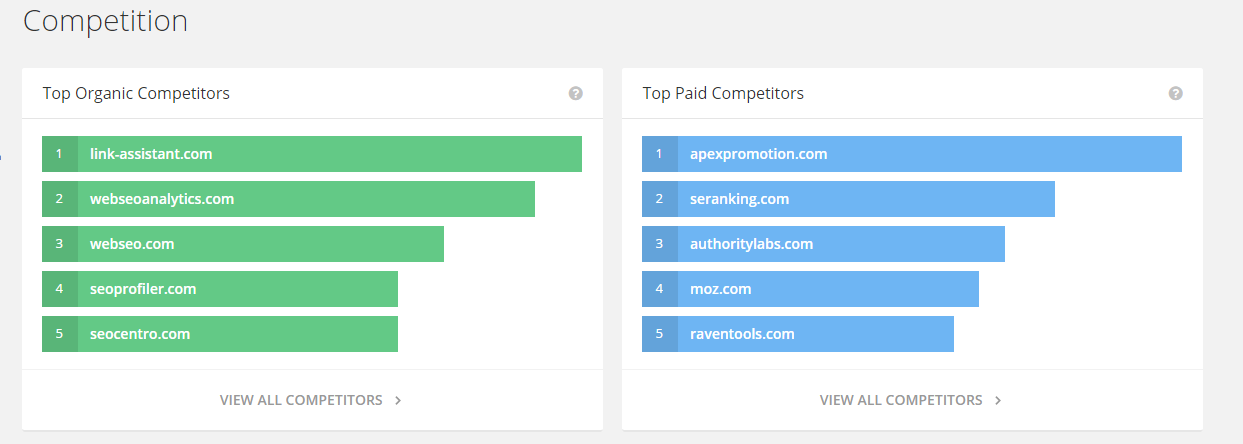
Task: Open apexpromotion.com paid competitor
Action: coord(758,154)
